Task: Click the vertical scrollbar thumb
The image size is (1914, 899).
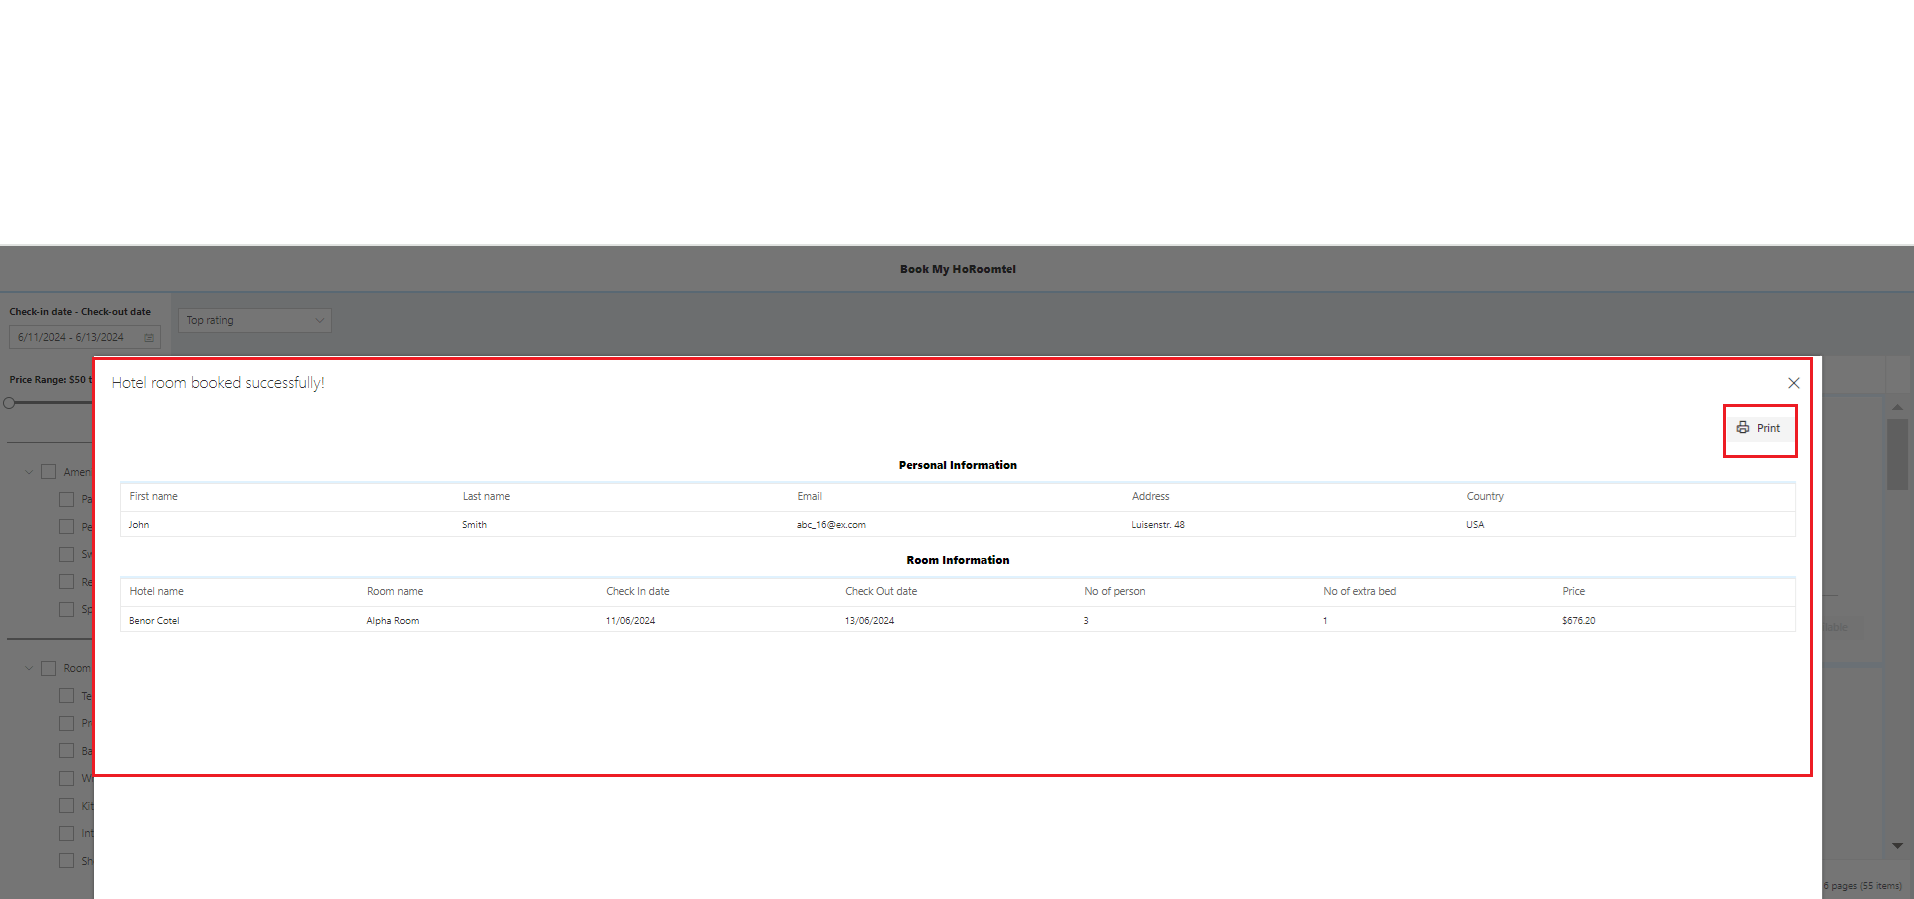Action: [1897, 454]
